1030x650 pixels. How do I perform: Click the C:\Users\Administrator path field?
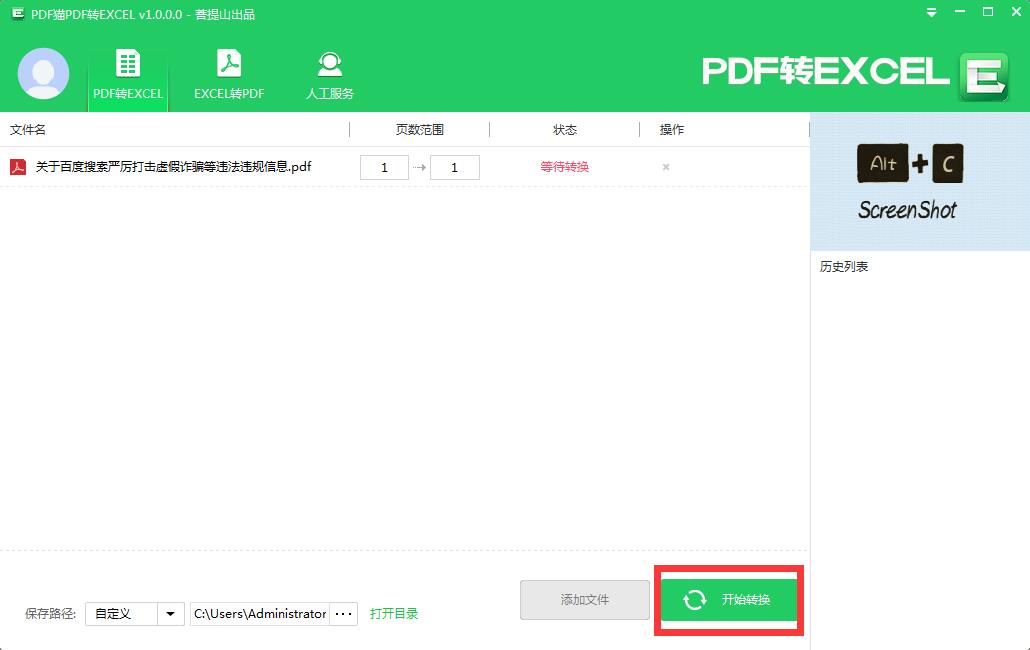point(260,613)
